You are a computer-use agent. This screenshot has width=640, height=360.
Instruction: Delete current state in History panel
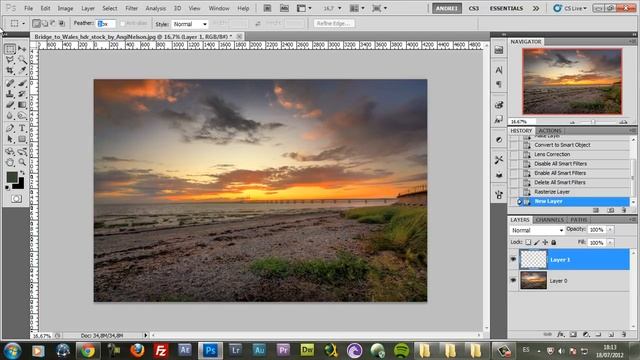point(624,210)
